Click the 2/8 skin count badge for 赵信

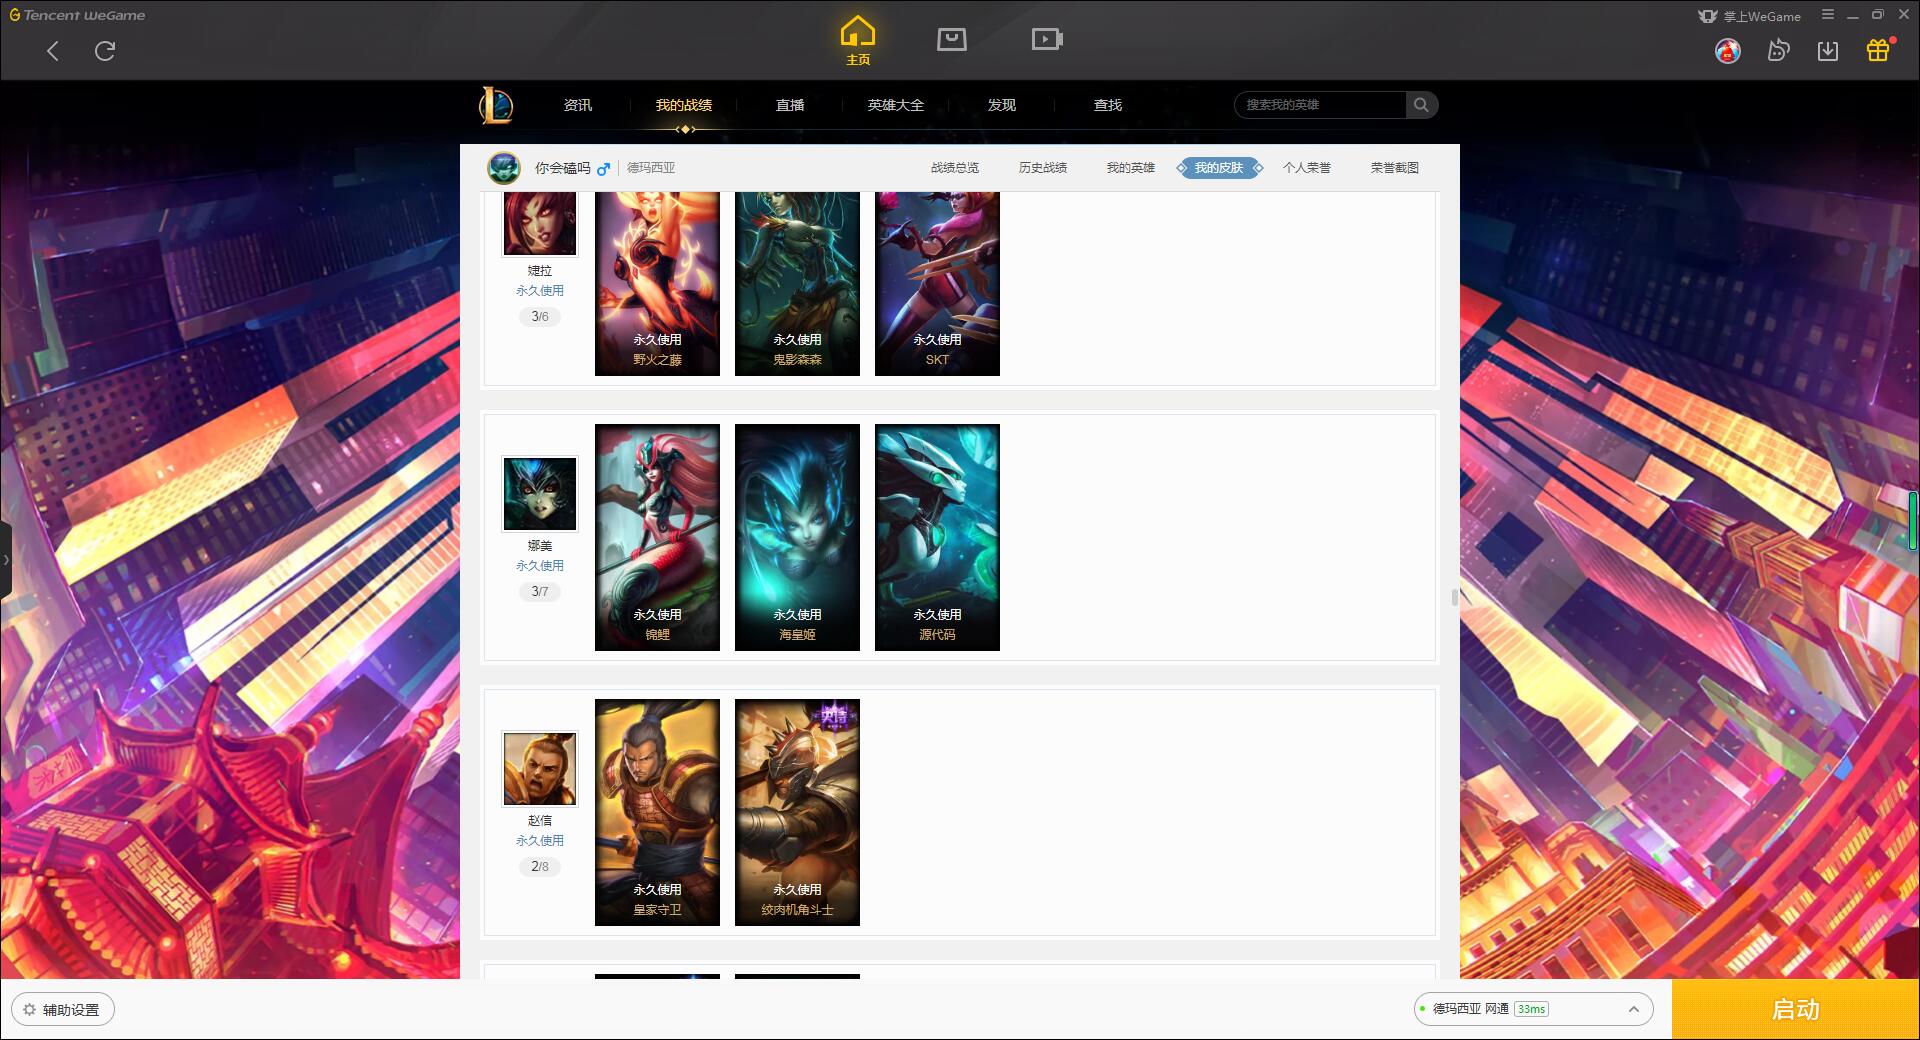540,867
